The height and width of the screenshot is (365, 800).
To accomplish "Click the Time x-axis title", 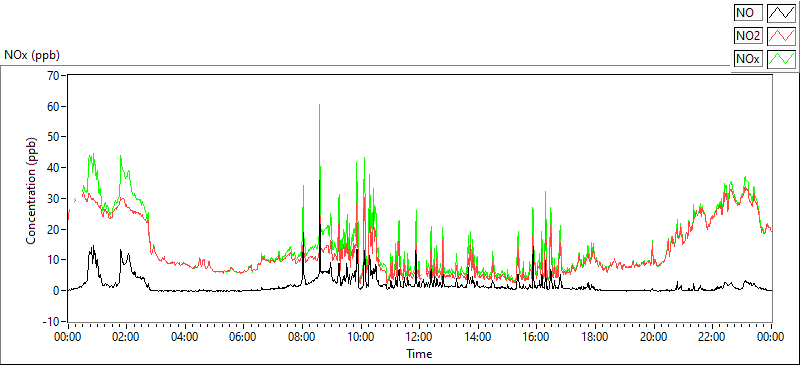I will [419, 353].
